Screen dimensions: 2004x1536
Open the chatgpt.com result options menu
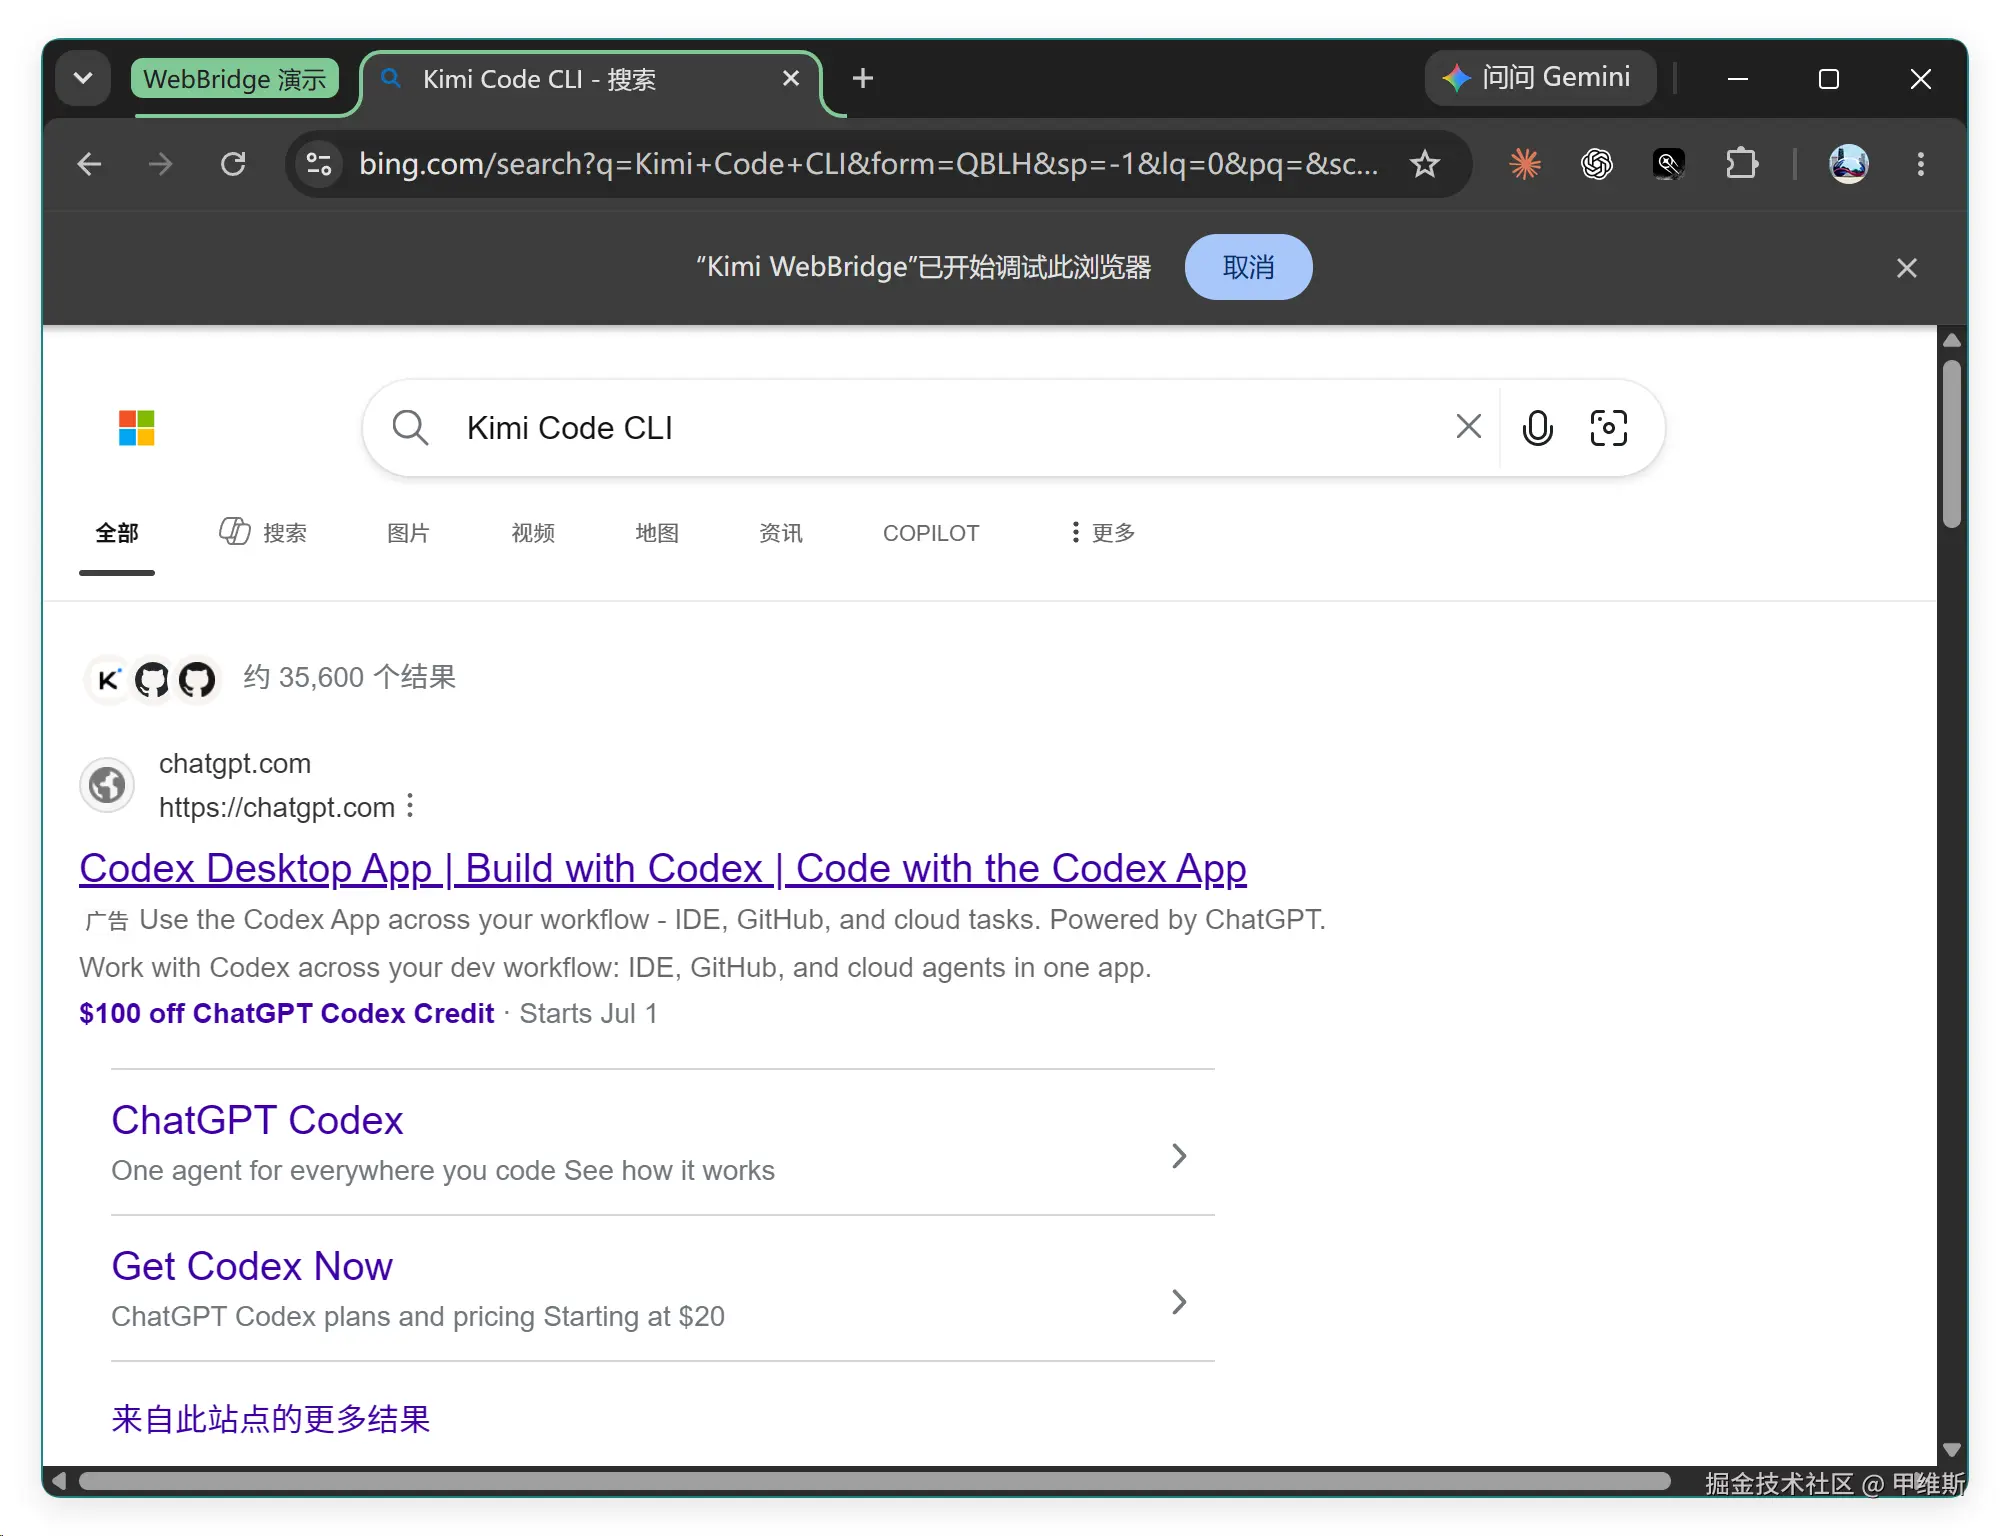pyautogui.click(x=410, y=806)
